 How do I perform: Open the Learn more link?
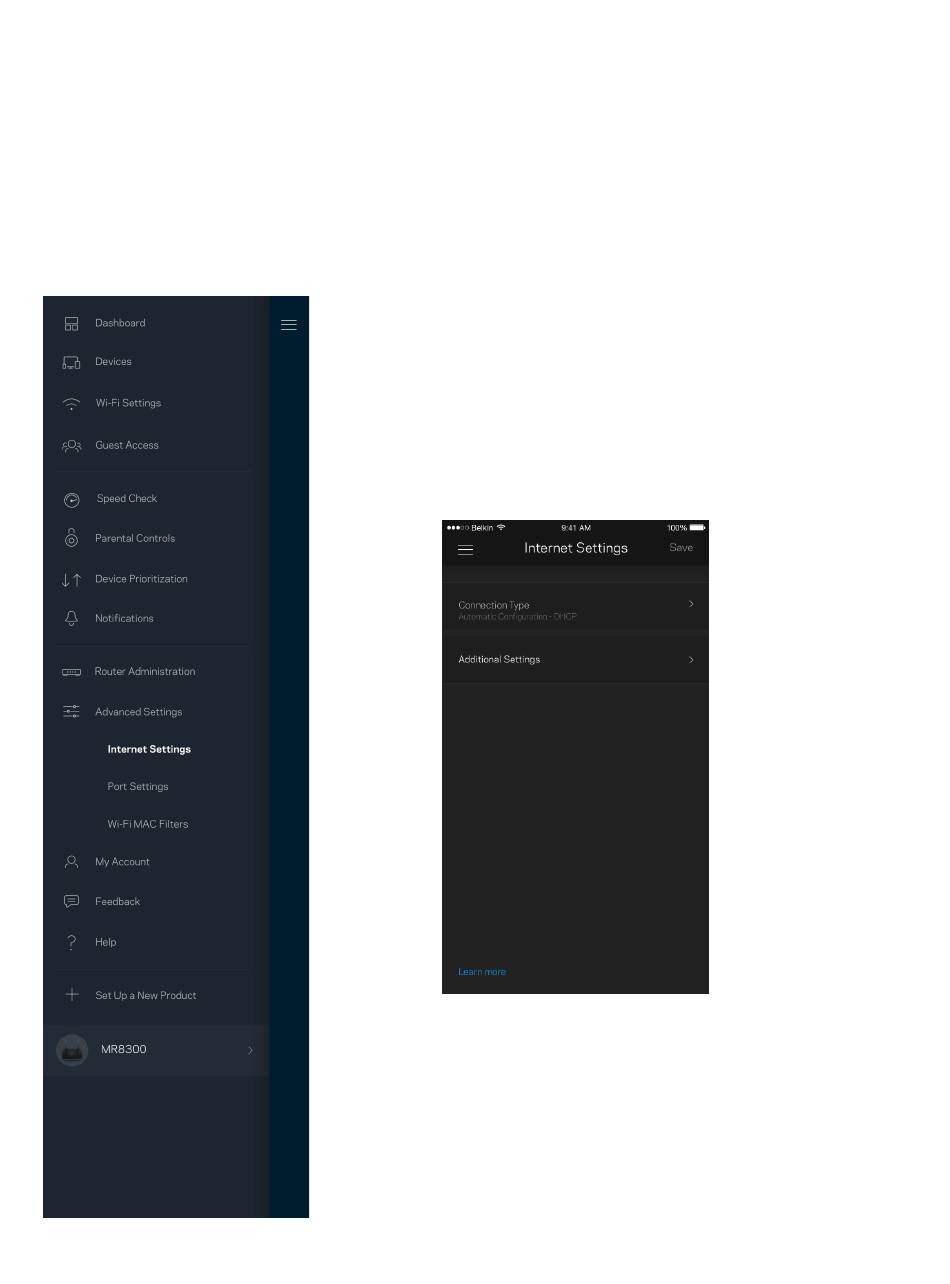coord(482,972)
